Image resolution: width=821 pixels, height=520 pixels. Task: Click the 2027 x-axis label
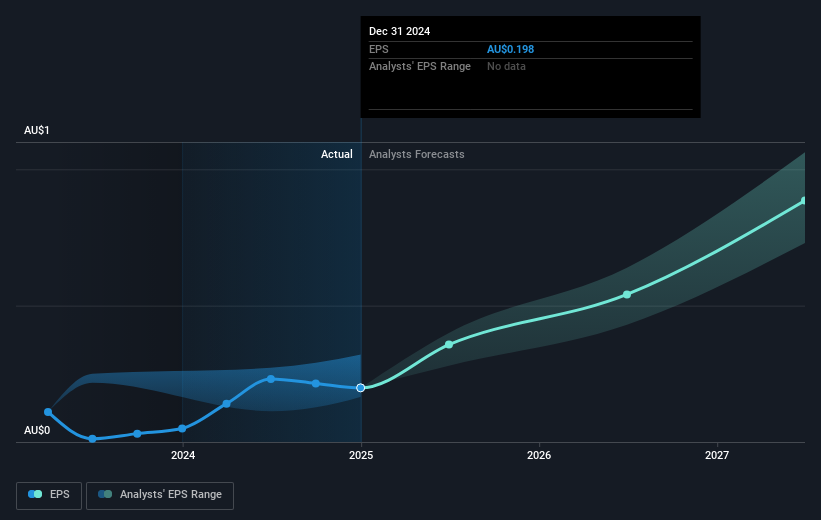717,456
